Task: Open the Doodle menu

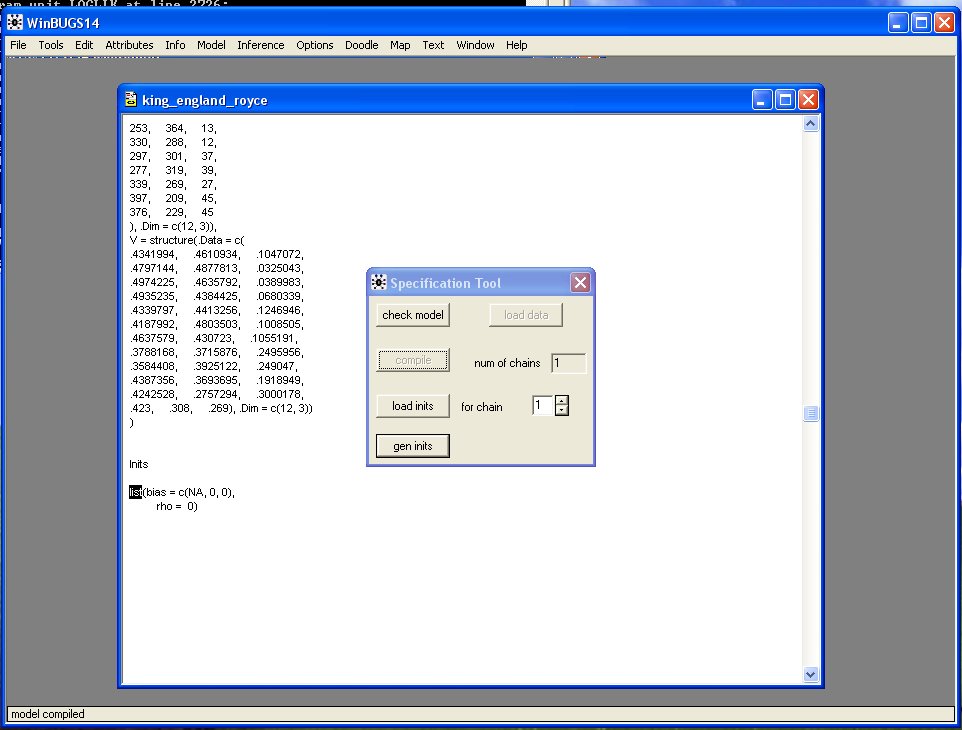Action: pyautogui.click(x=361, y=45)
